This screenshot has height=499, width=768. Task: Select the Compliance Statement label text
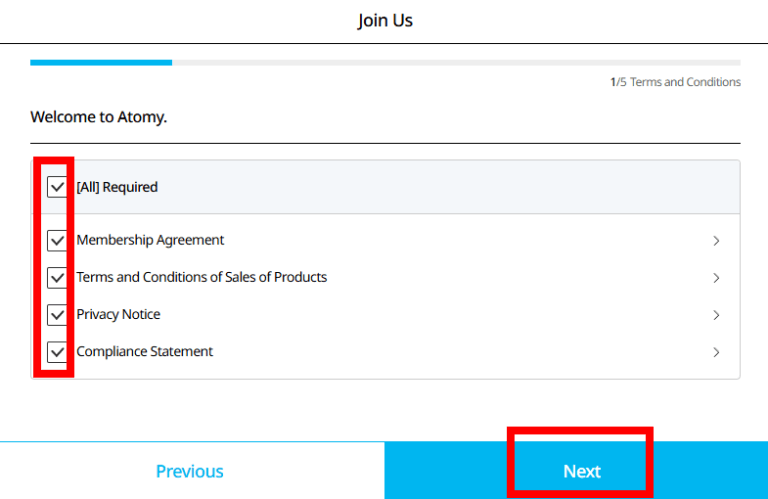click(144, 351)
